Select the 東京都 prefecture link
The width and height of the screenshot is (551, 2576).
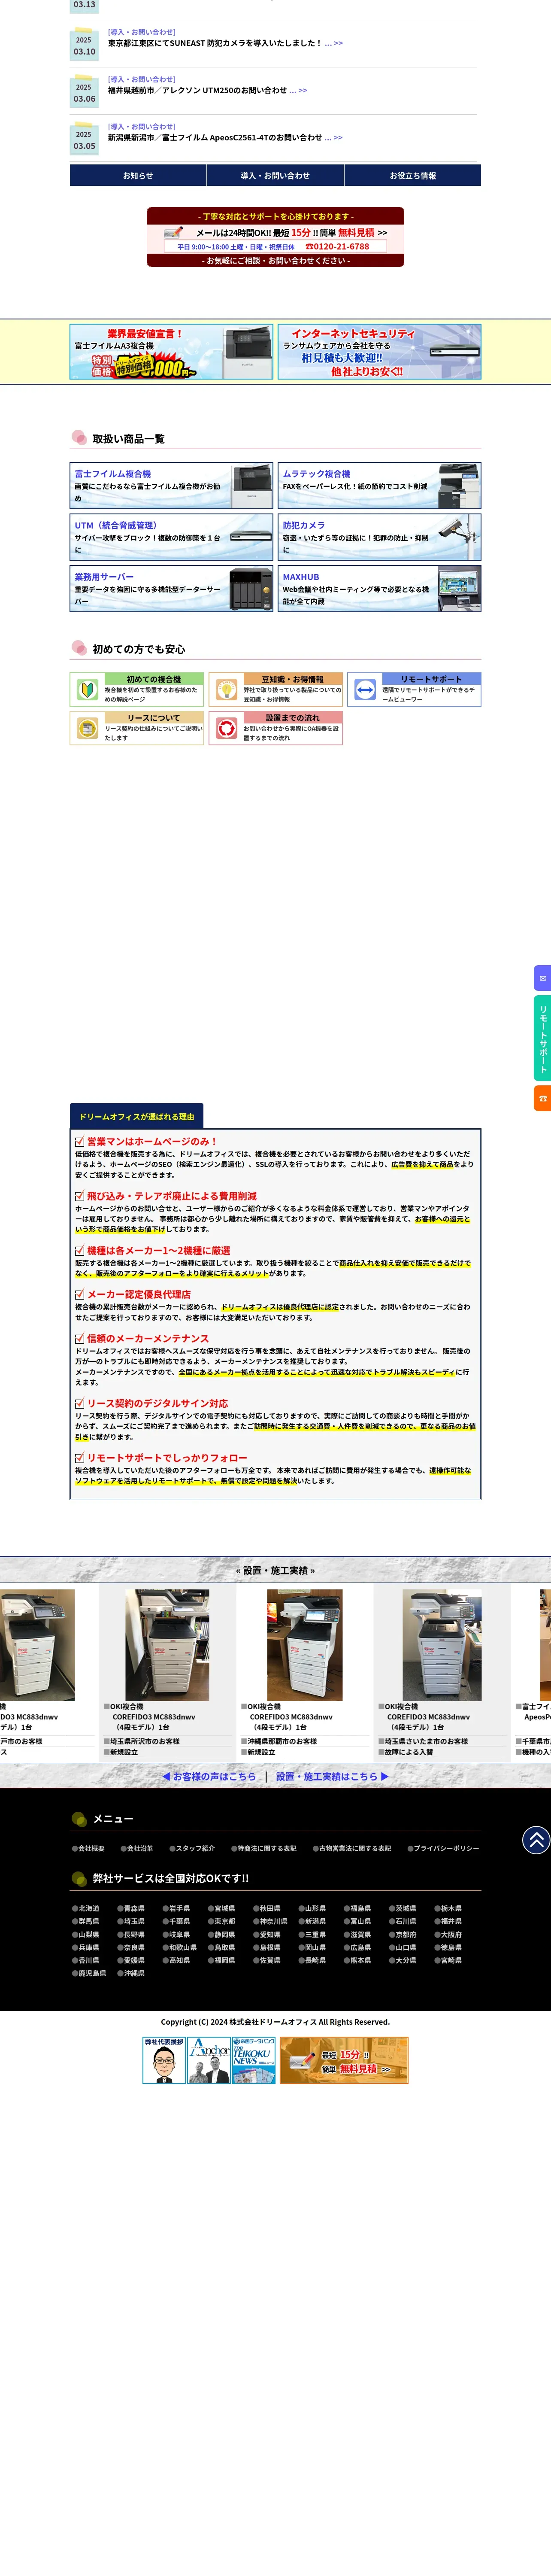click(222, 1921)
